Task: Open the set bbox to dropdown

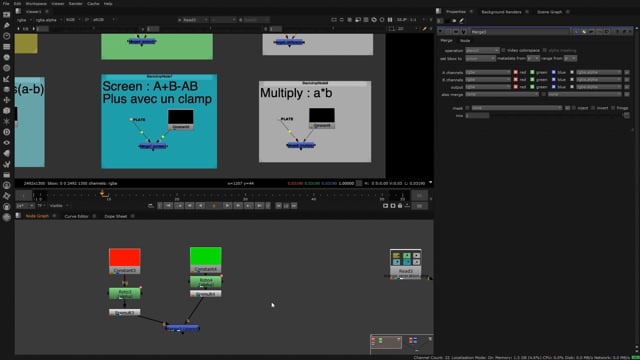Action: click(480, 58)
